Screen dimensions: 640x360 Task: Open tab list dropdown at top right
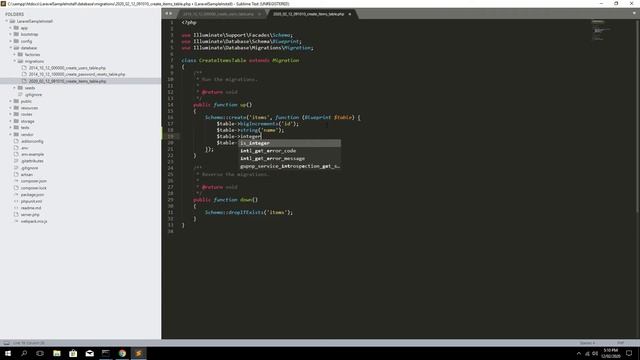(x=634, y=13)
